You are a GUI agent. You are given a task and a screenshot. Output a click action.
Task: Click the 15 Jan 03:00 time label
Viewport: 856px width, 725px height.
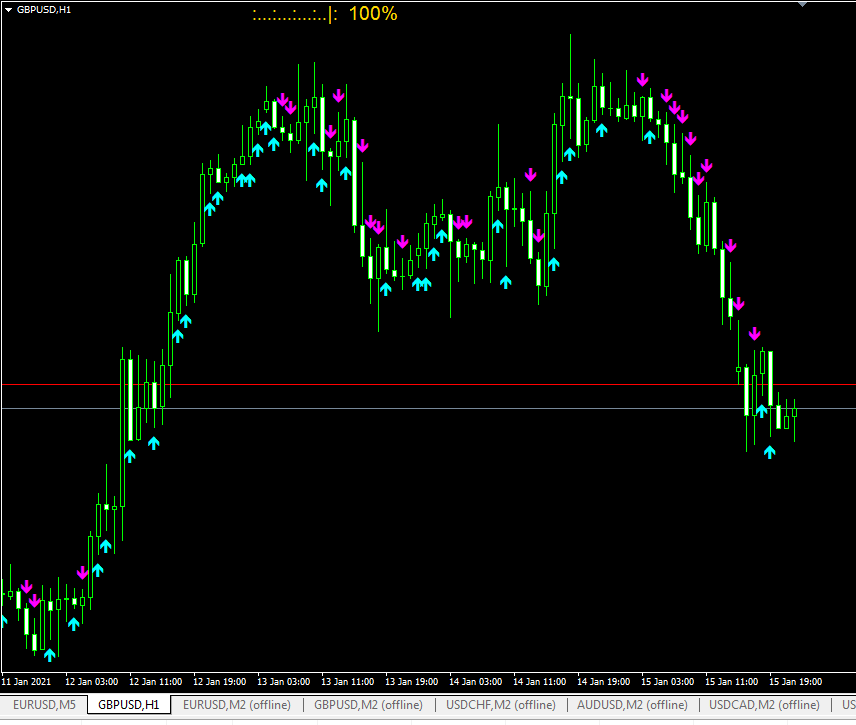668,682
